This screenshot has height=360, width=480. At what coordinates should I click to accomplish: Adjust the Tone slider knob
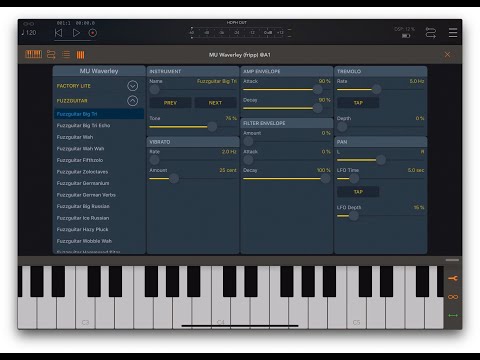(x=212, y=126)
